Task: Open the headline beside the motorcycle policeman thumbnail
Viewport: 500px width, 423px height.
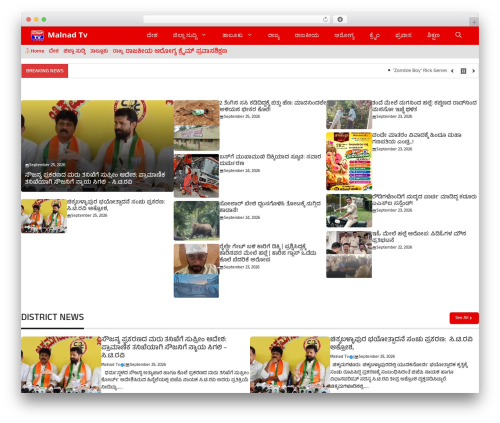Action: pos(424,200)
